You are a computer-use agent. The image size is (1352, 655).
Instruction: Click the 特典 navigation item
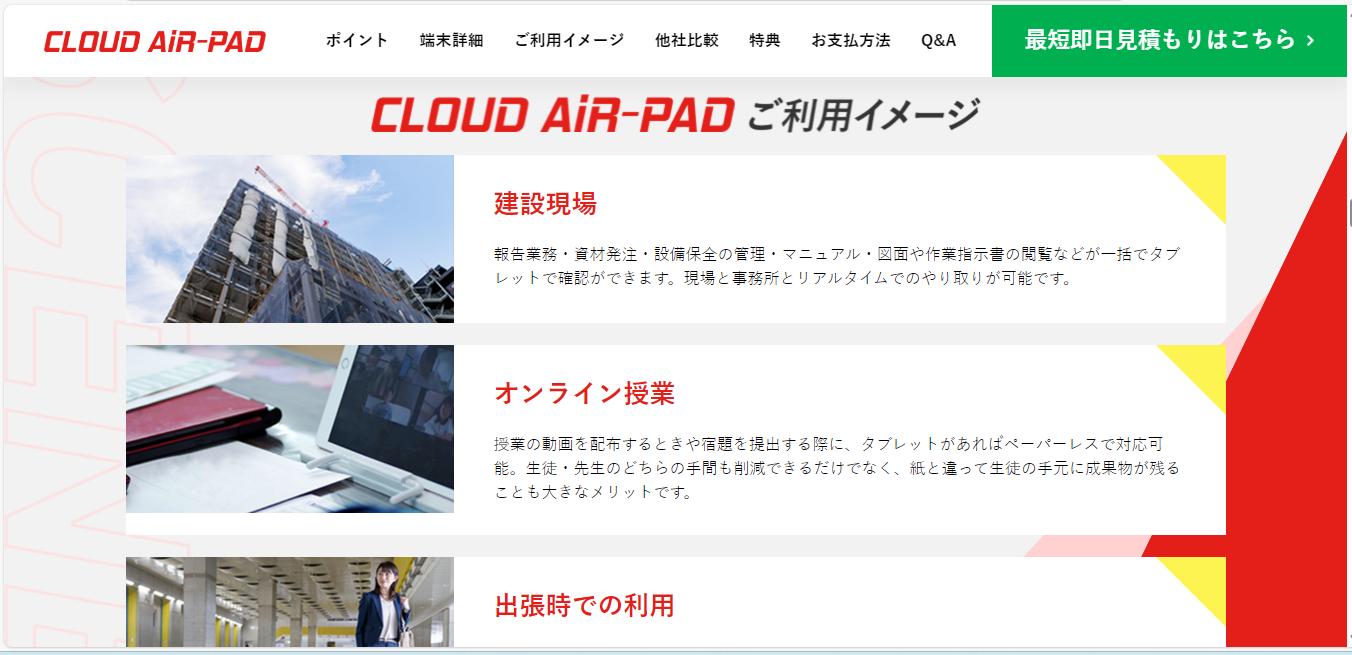(x=765, y=41)
